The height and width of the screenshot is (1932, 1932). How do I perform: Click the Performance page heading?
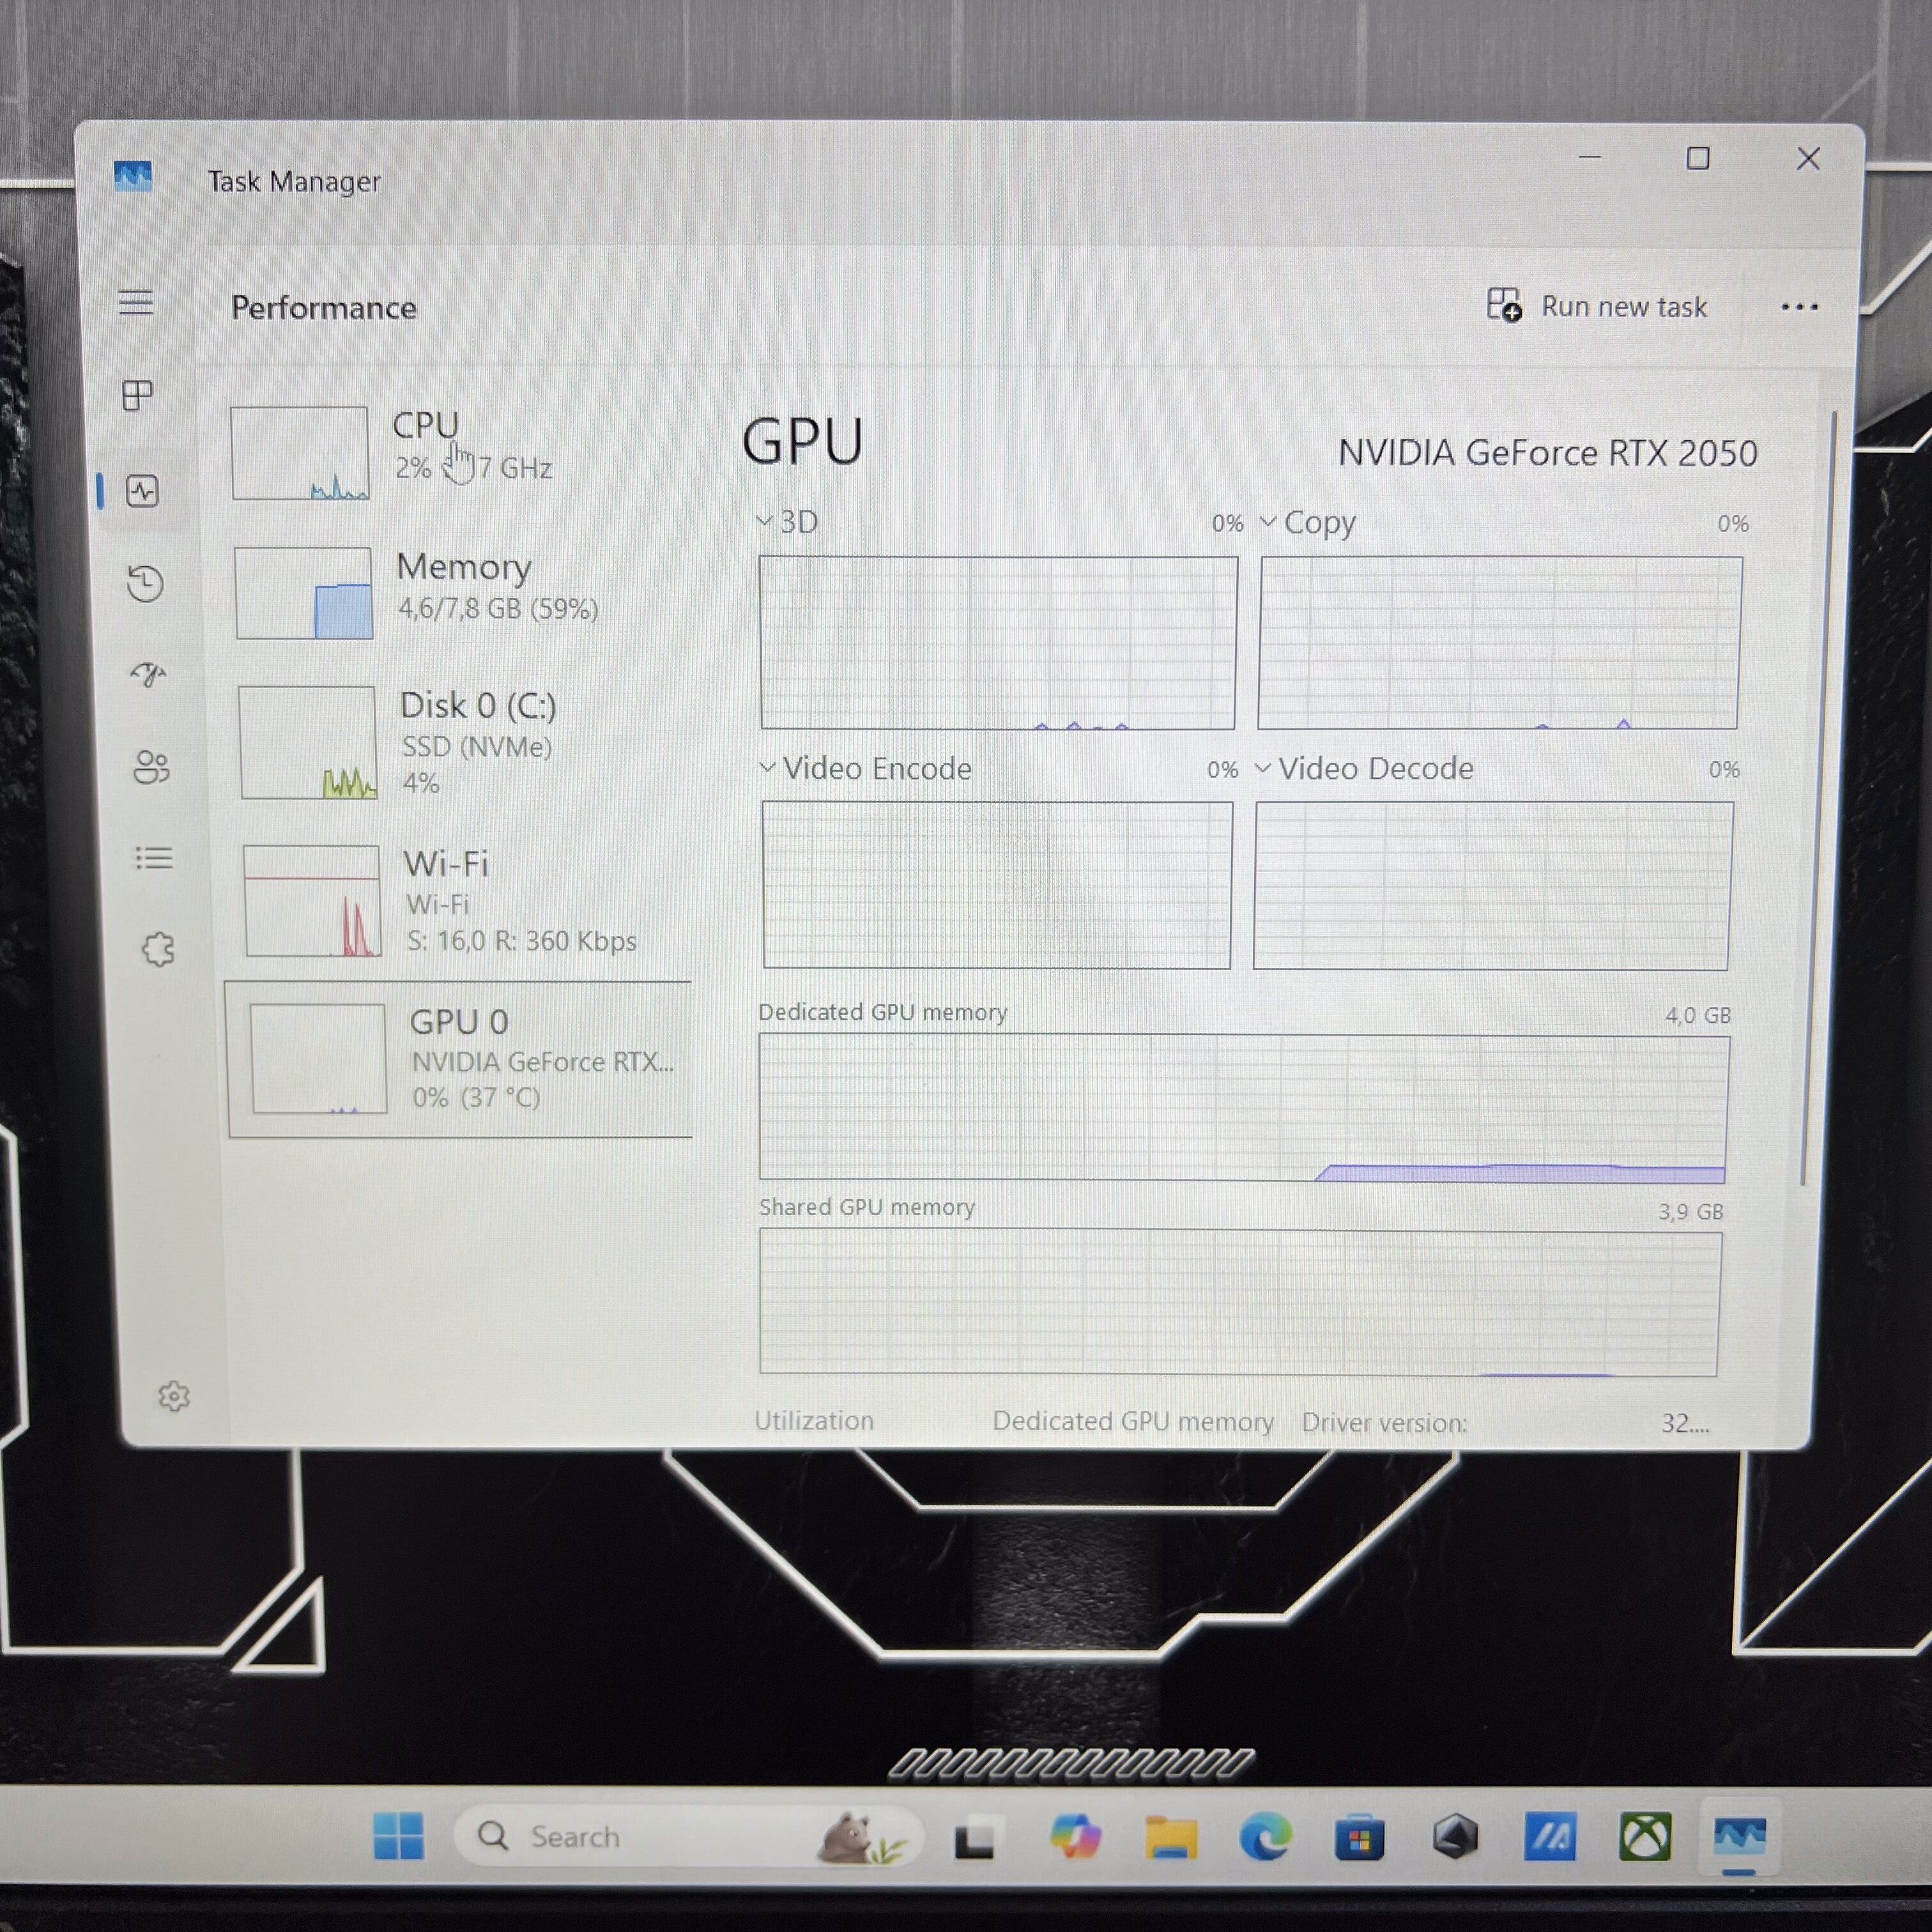[x=323, y=307]
